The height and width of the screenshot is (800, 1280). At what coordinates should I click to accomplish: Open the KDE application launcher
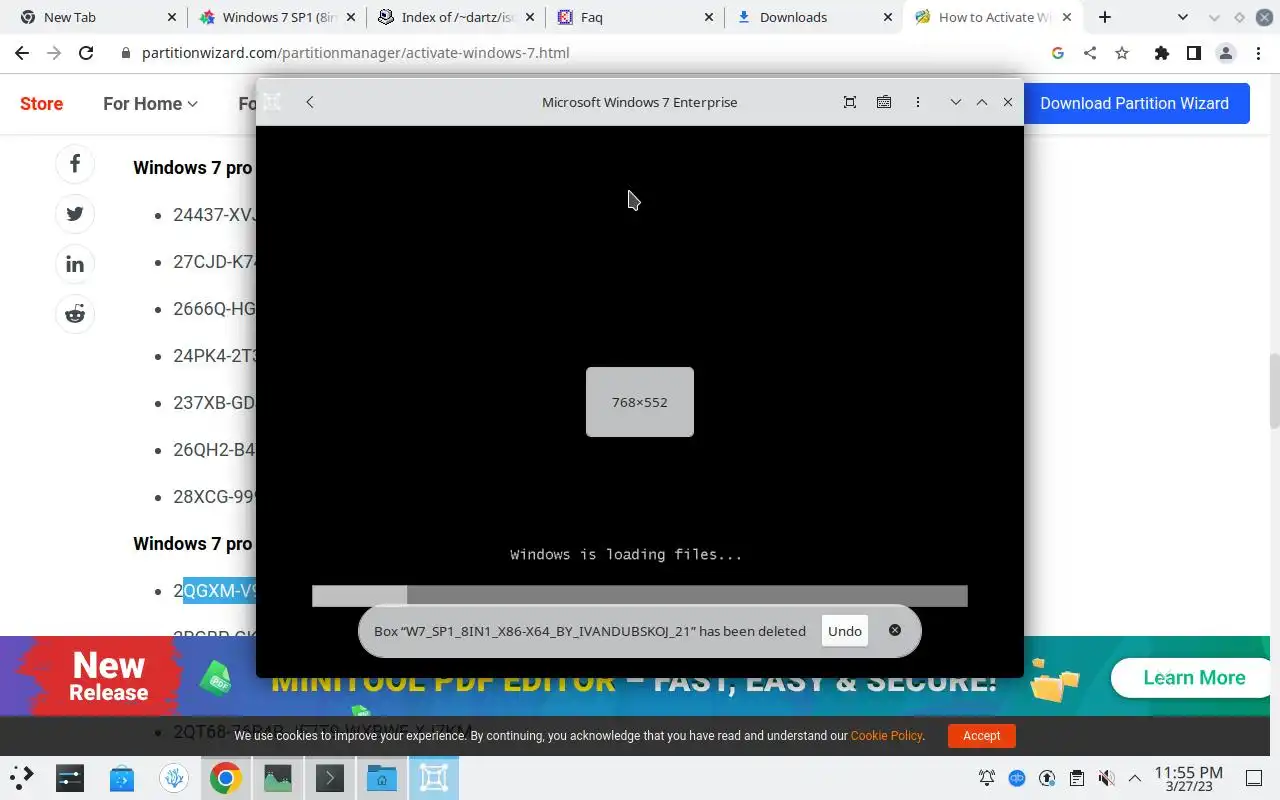pyautogui.click(x=22, y=777)
